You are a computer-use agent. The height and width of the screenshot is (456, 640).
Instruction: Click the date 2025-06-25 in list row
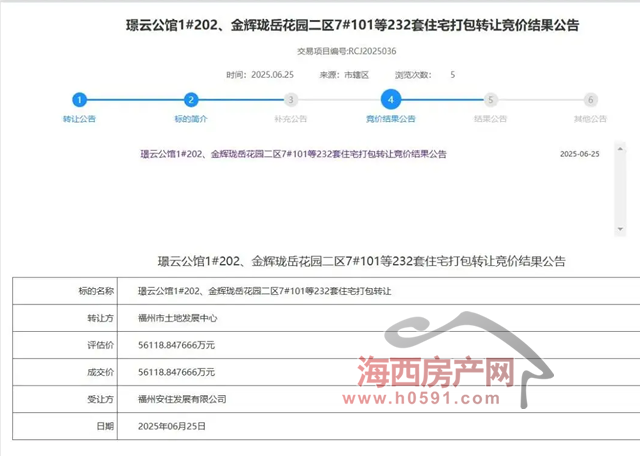pos(580,154)
